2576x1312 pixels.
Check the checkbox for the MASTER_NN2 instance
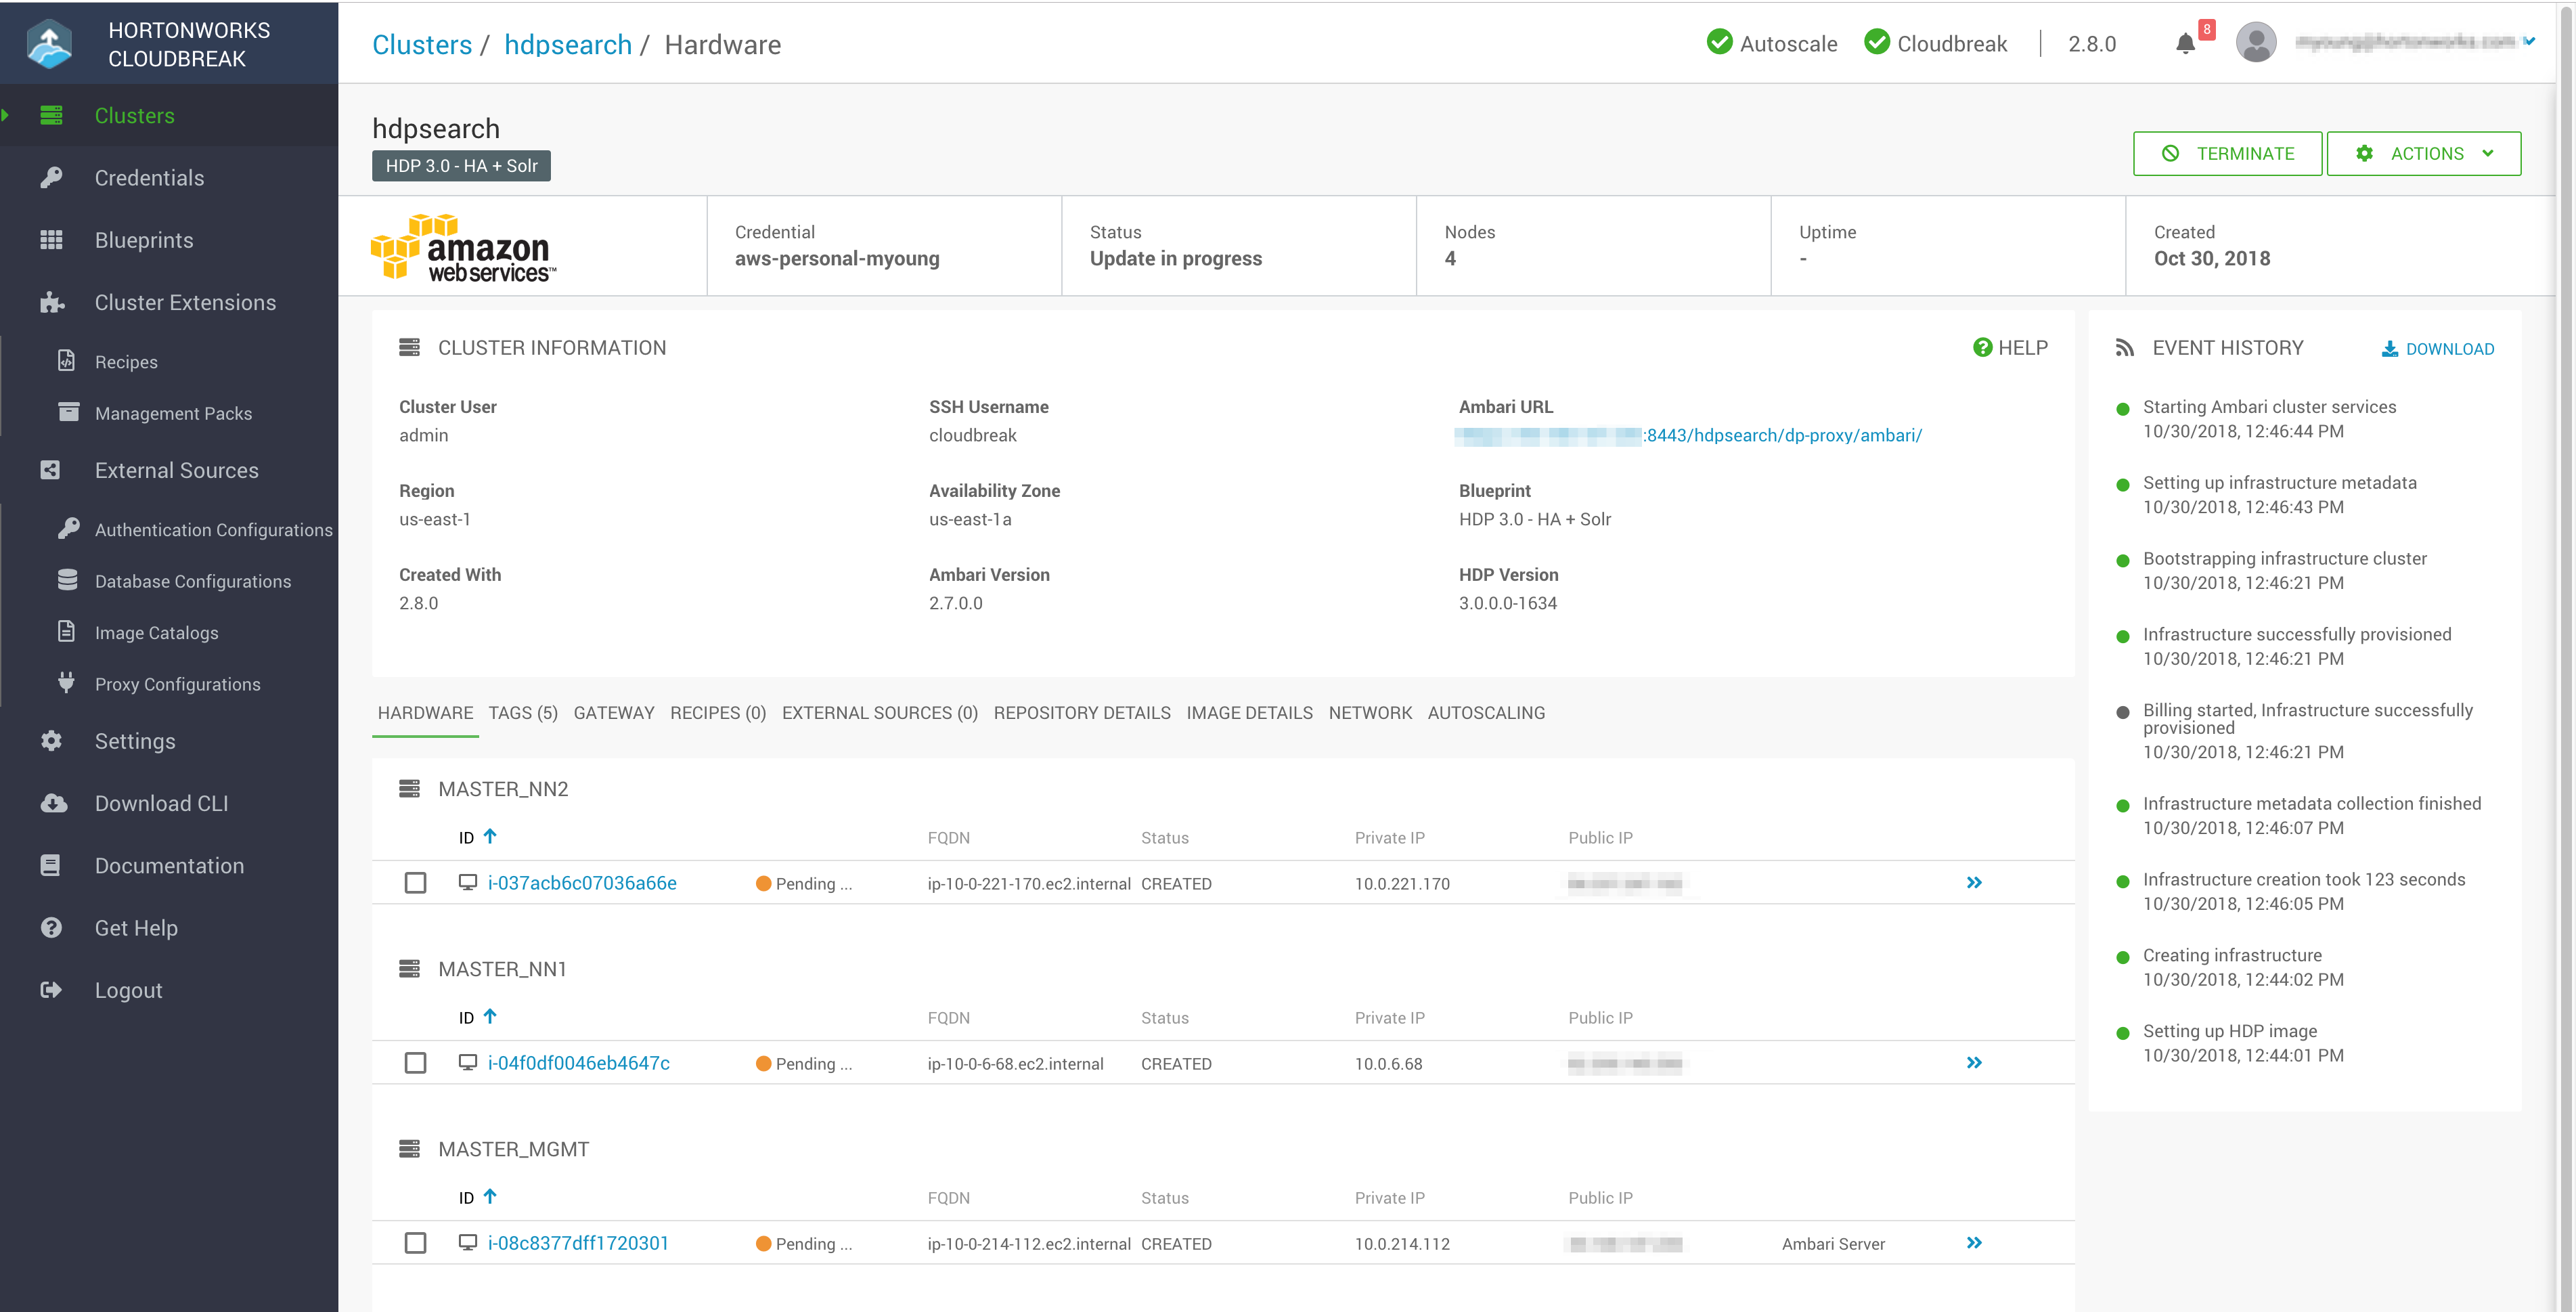tap(416, 882)
